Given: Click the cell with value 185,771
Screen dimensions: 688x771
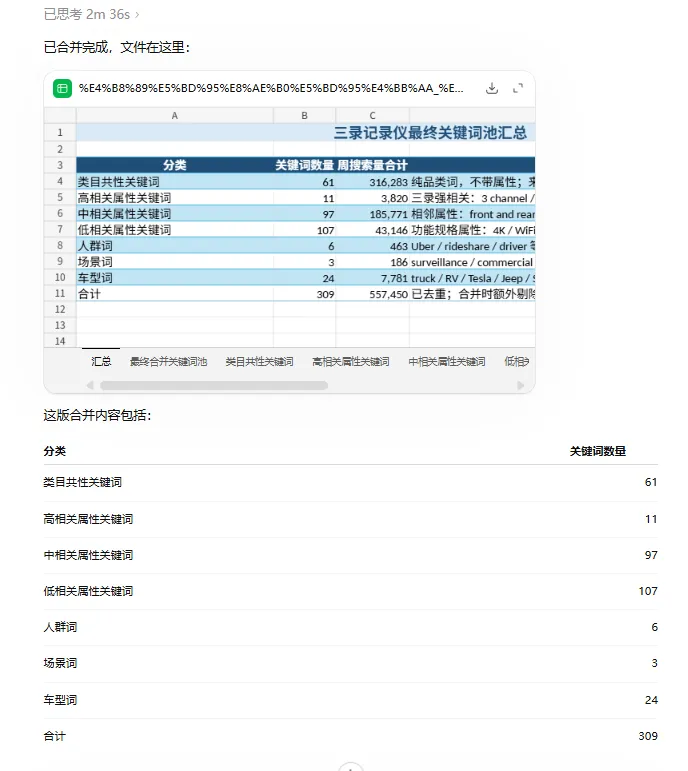Looking at the screenshot, I should click(x=372, y=214).
